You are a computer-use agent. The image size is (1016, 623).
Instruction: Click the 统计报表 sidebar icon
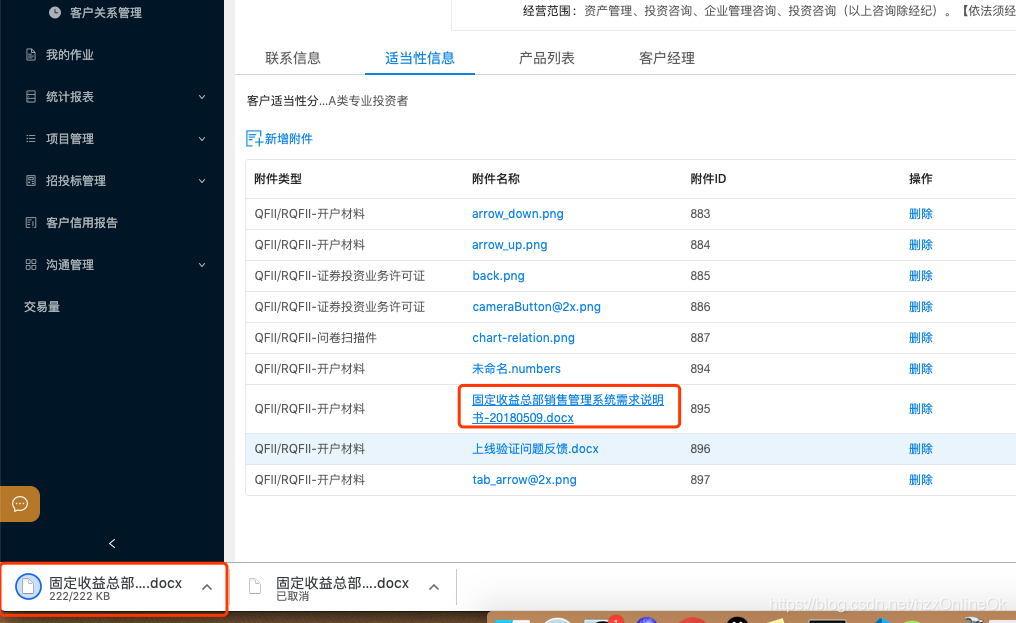(30, 97)
